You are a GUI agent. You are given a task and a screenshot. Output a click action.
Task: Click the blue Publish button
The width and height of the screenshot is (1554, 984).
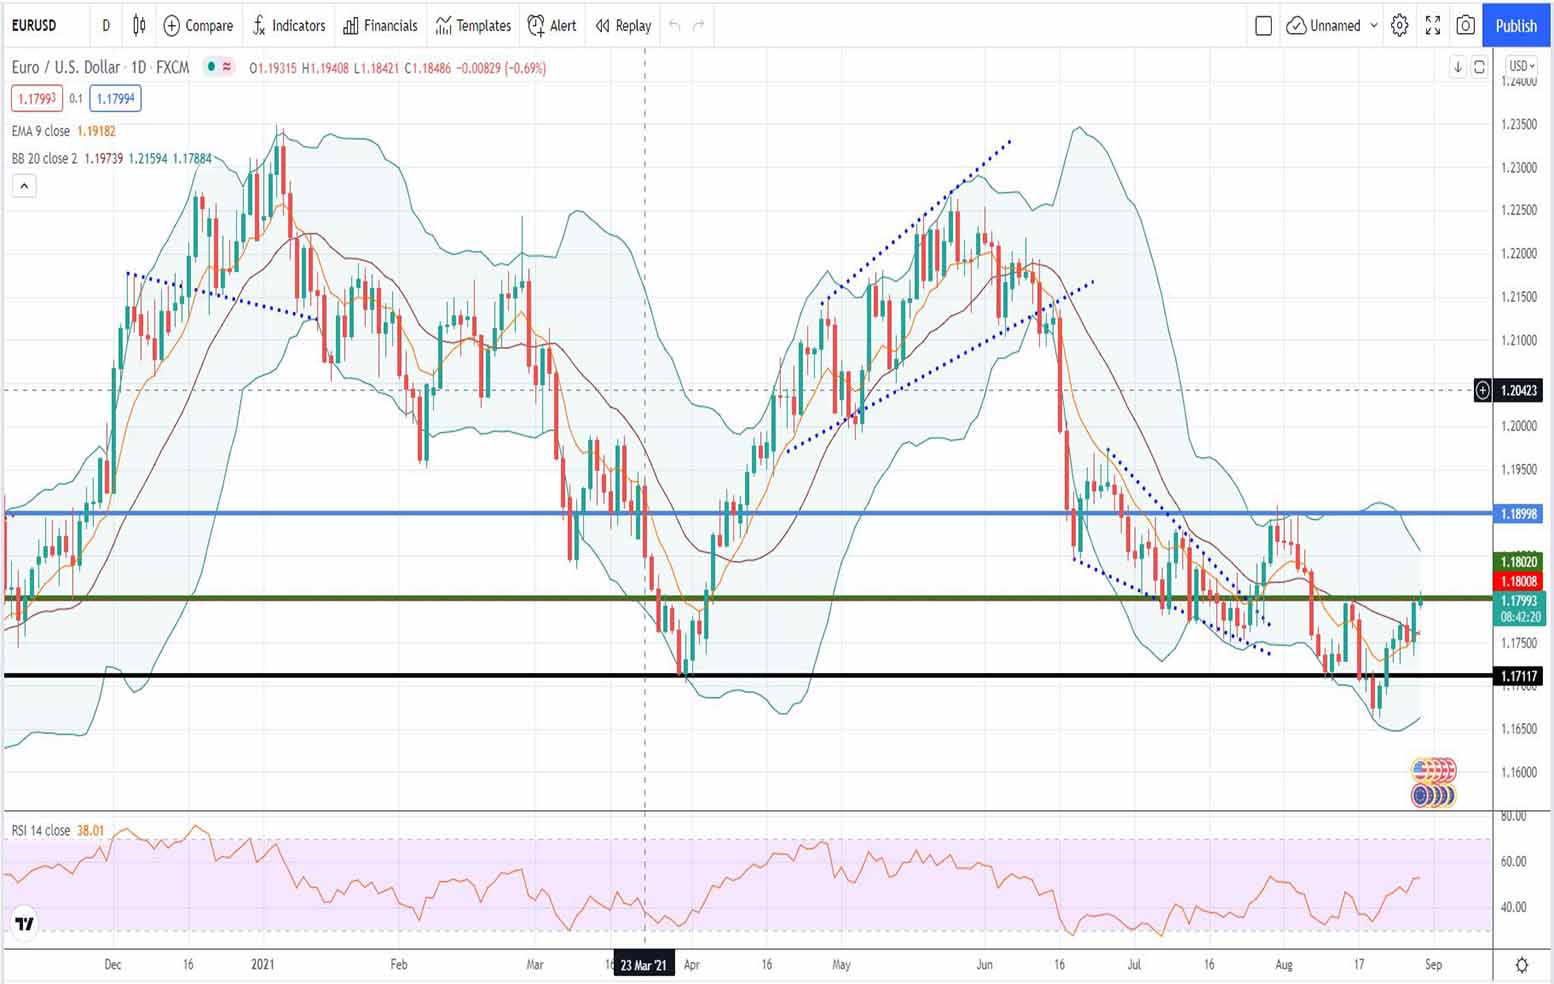coord(1516,25)
